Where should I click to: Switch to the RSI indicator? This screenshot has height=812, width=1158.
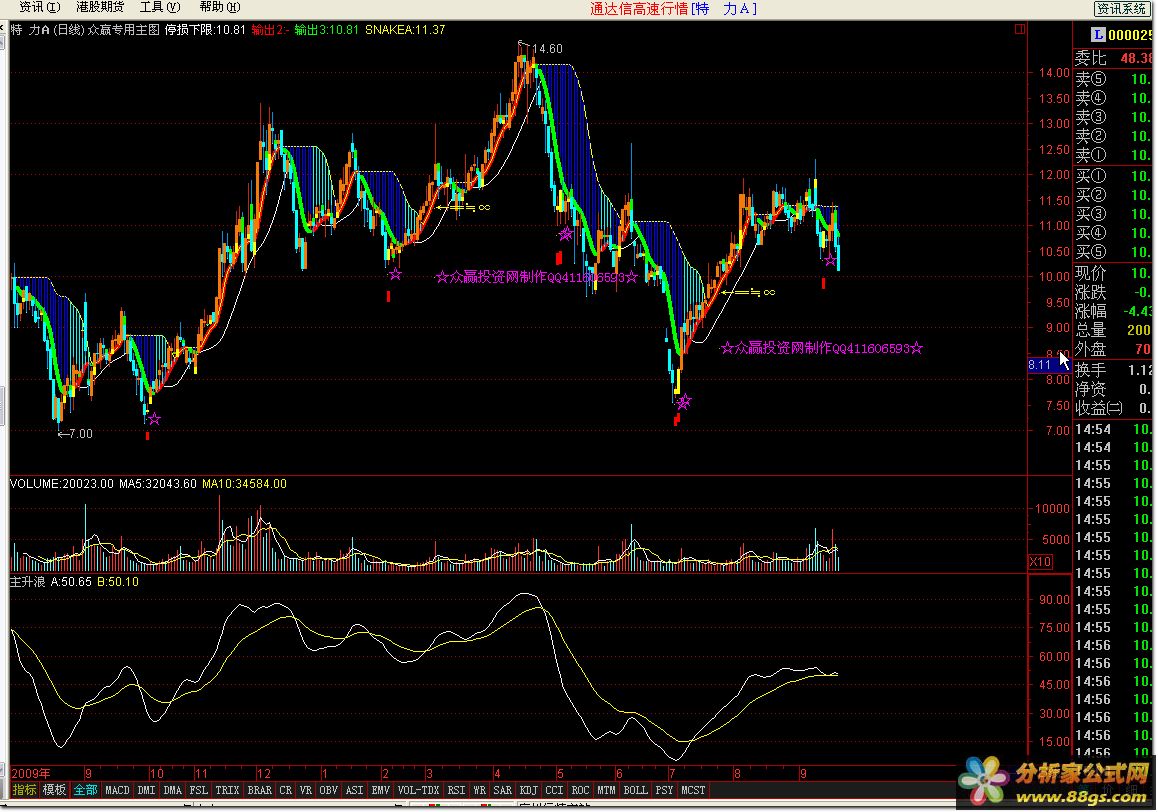[x=456, y=791]
